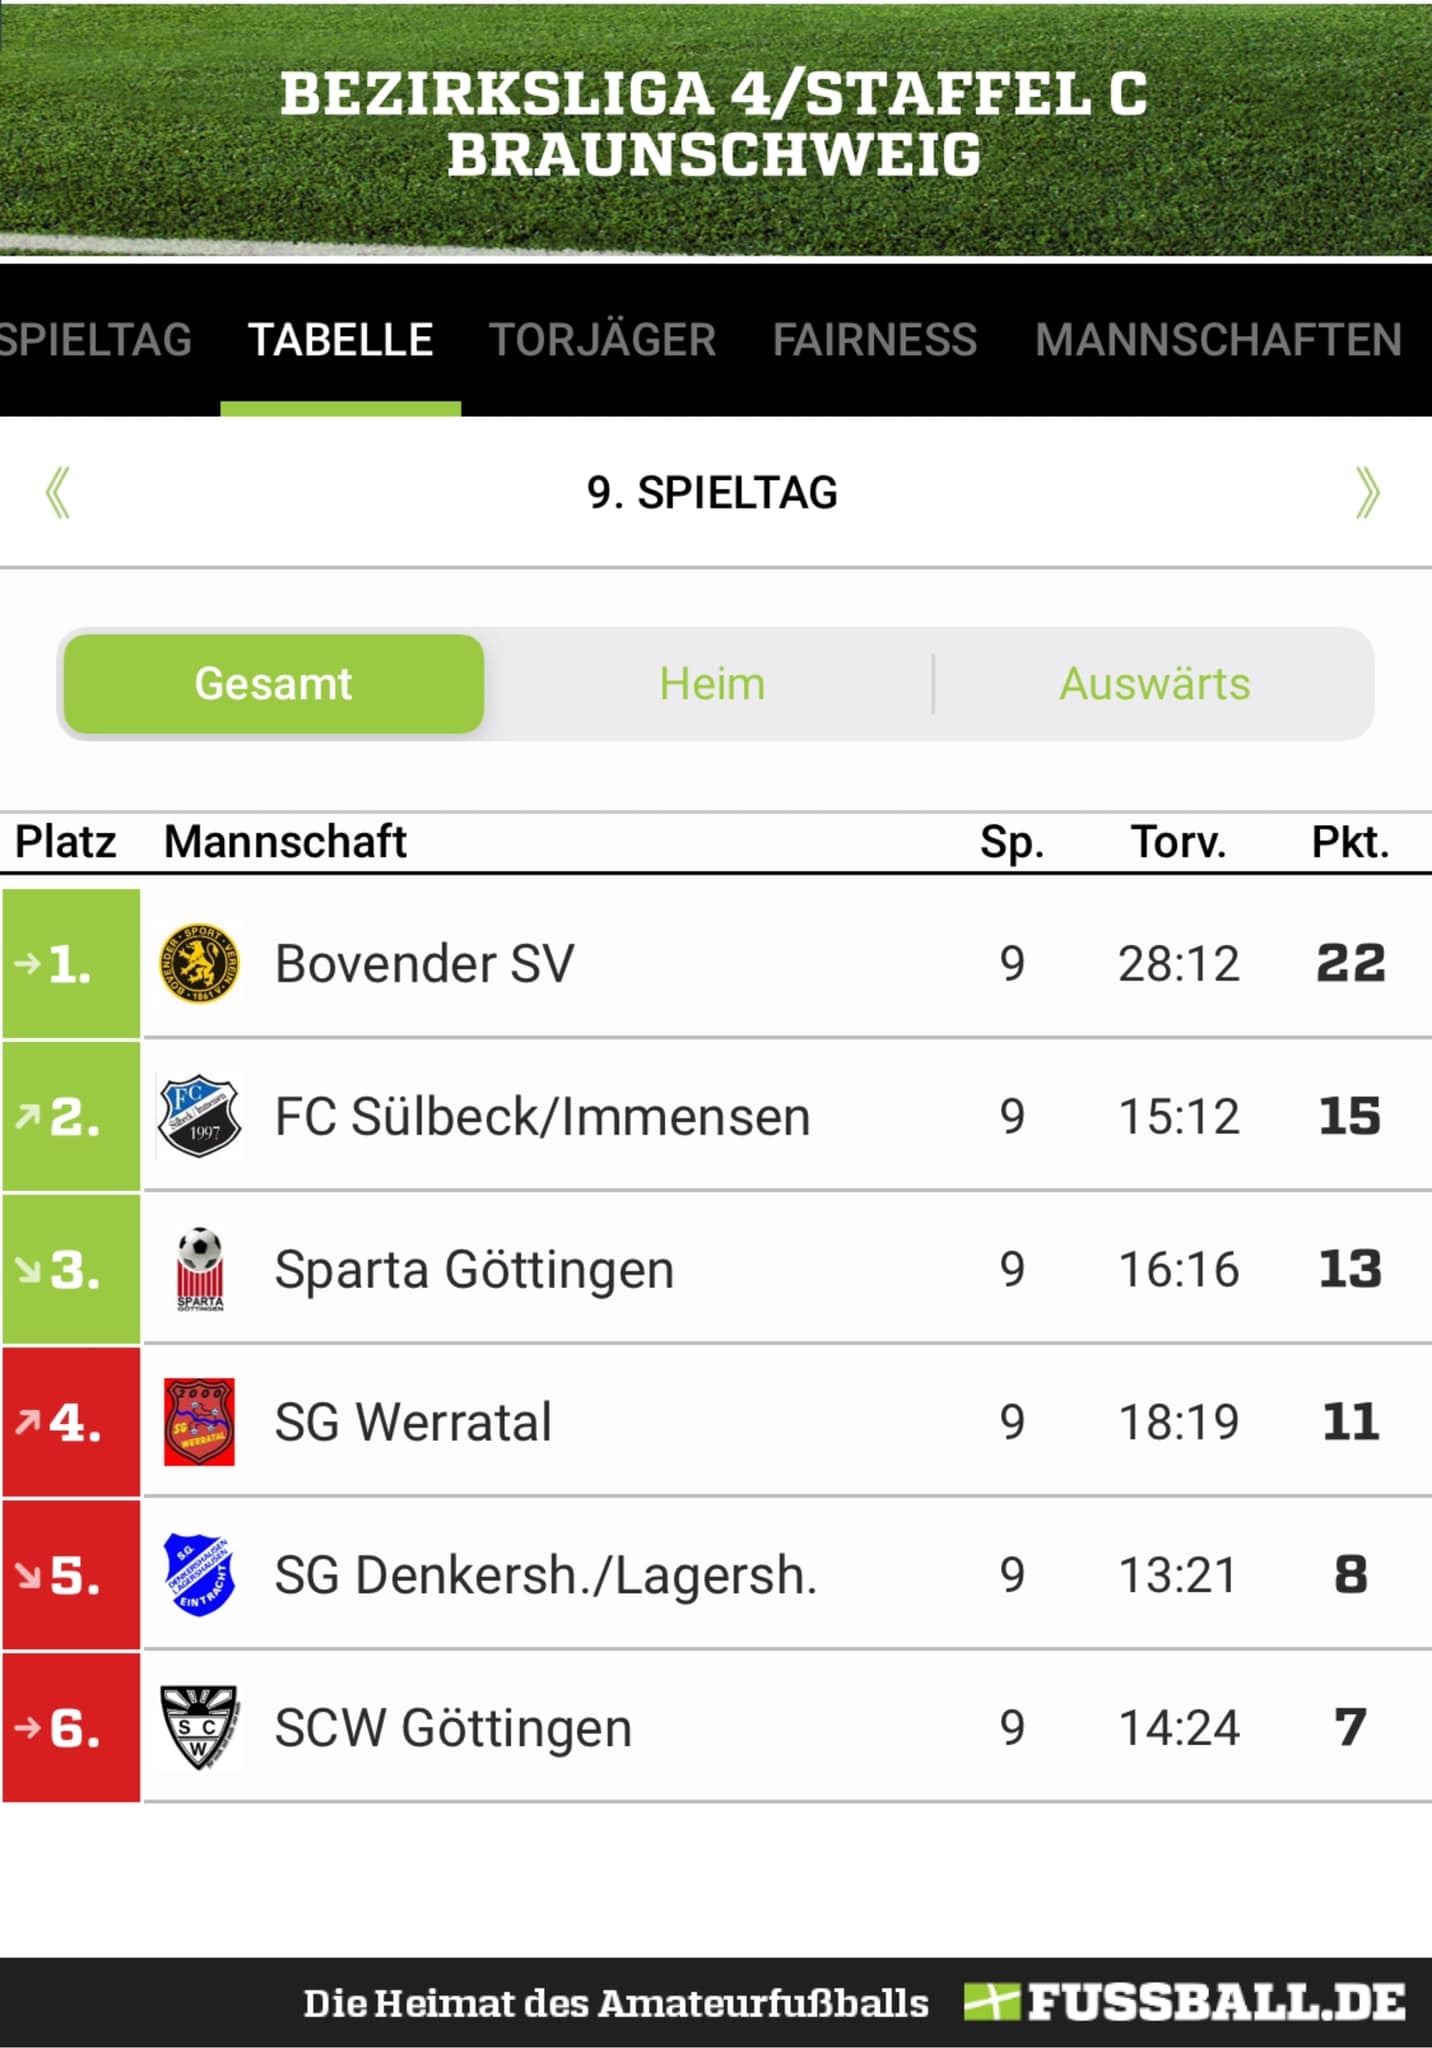Click the 9. Spieltag matchday heading
Image resolution: width=1432 pixels, height=2048 pixels.
(x=712, y=492)
